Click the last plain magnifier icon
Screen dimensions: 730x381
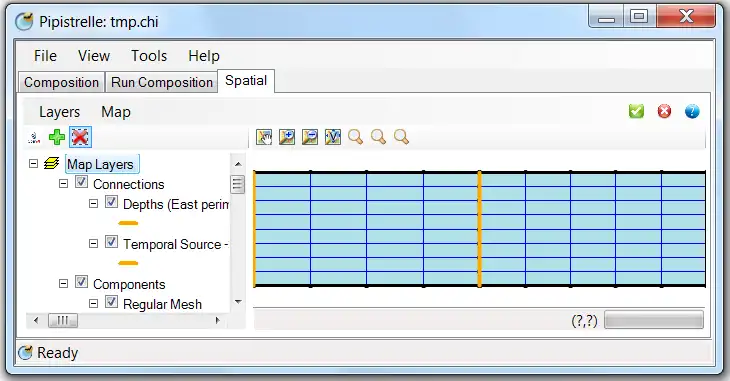pos(401,137)
